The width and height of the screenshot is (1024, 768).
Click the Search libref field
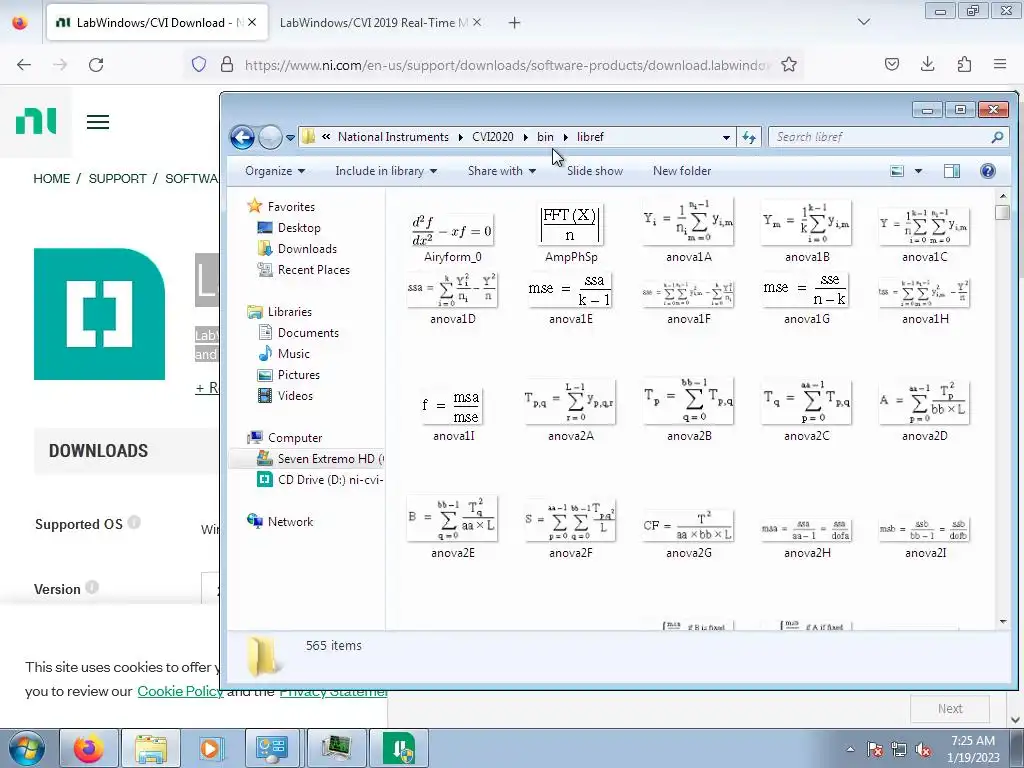coord(888,137)
